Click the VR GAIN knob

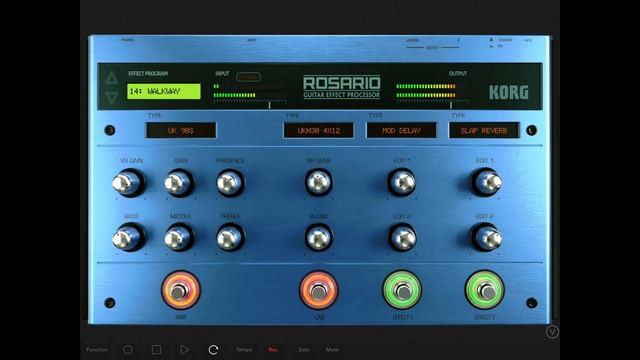tap(128, 183)
